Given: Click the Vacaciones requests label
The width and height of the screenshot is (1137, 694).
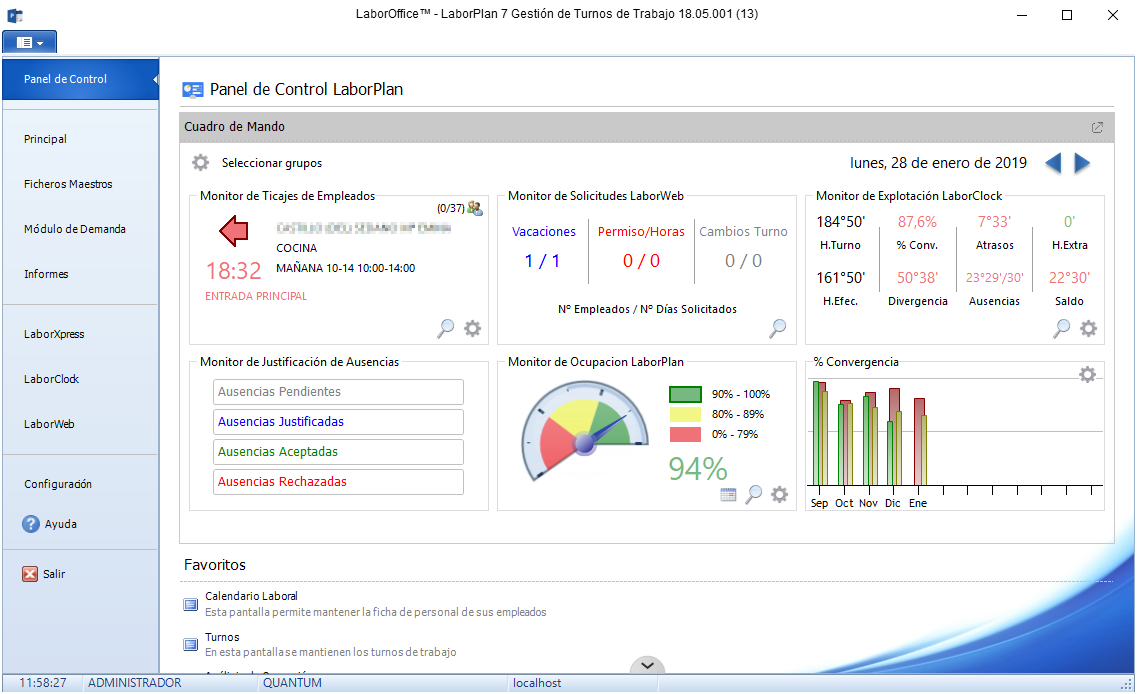Looking at the screenshot, I should pyautogui.click(x=544, y=232).
